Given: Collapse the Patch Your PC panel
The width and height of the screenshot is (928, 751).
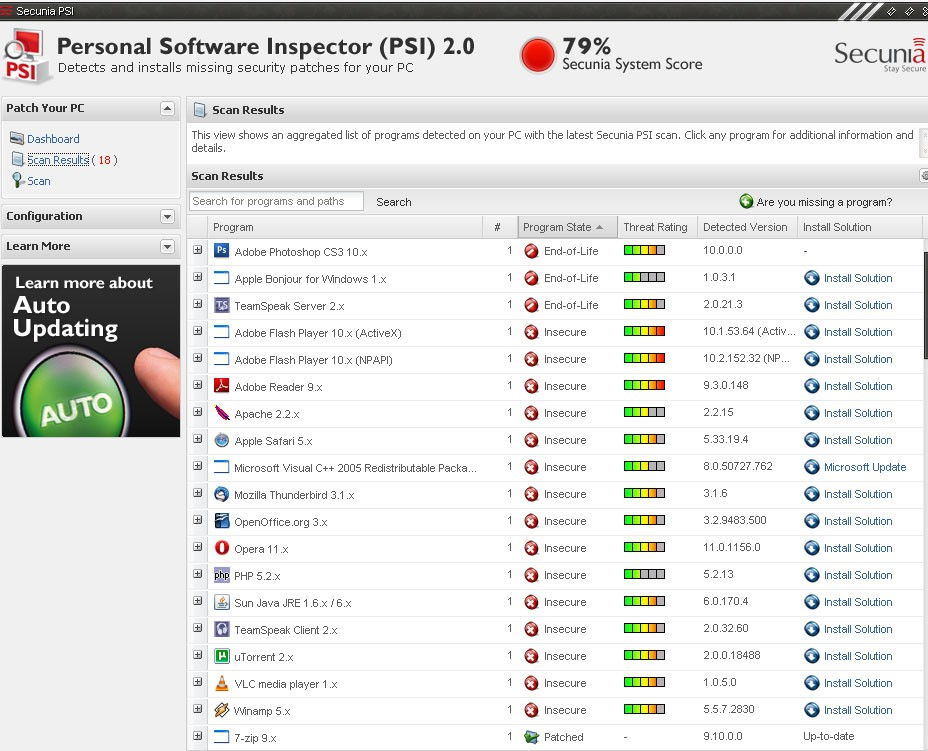Looking at the screenshot, I should click(x=167, y=108).
